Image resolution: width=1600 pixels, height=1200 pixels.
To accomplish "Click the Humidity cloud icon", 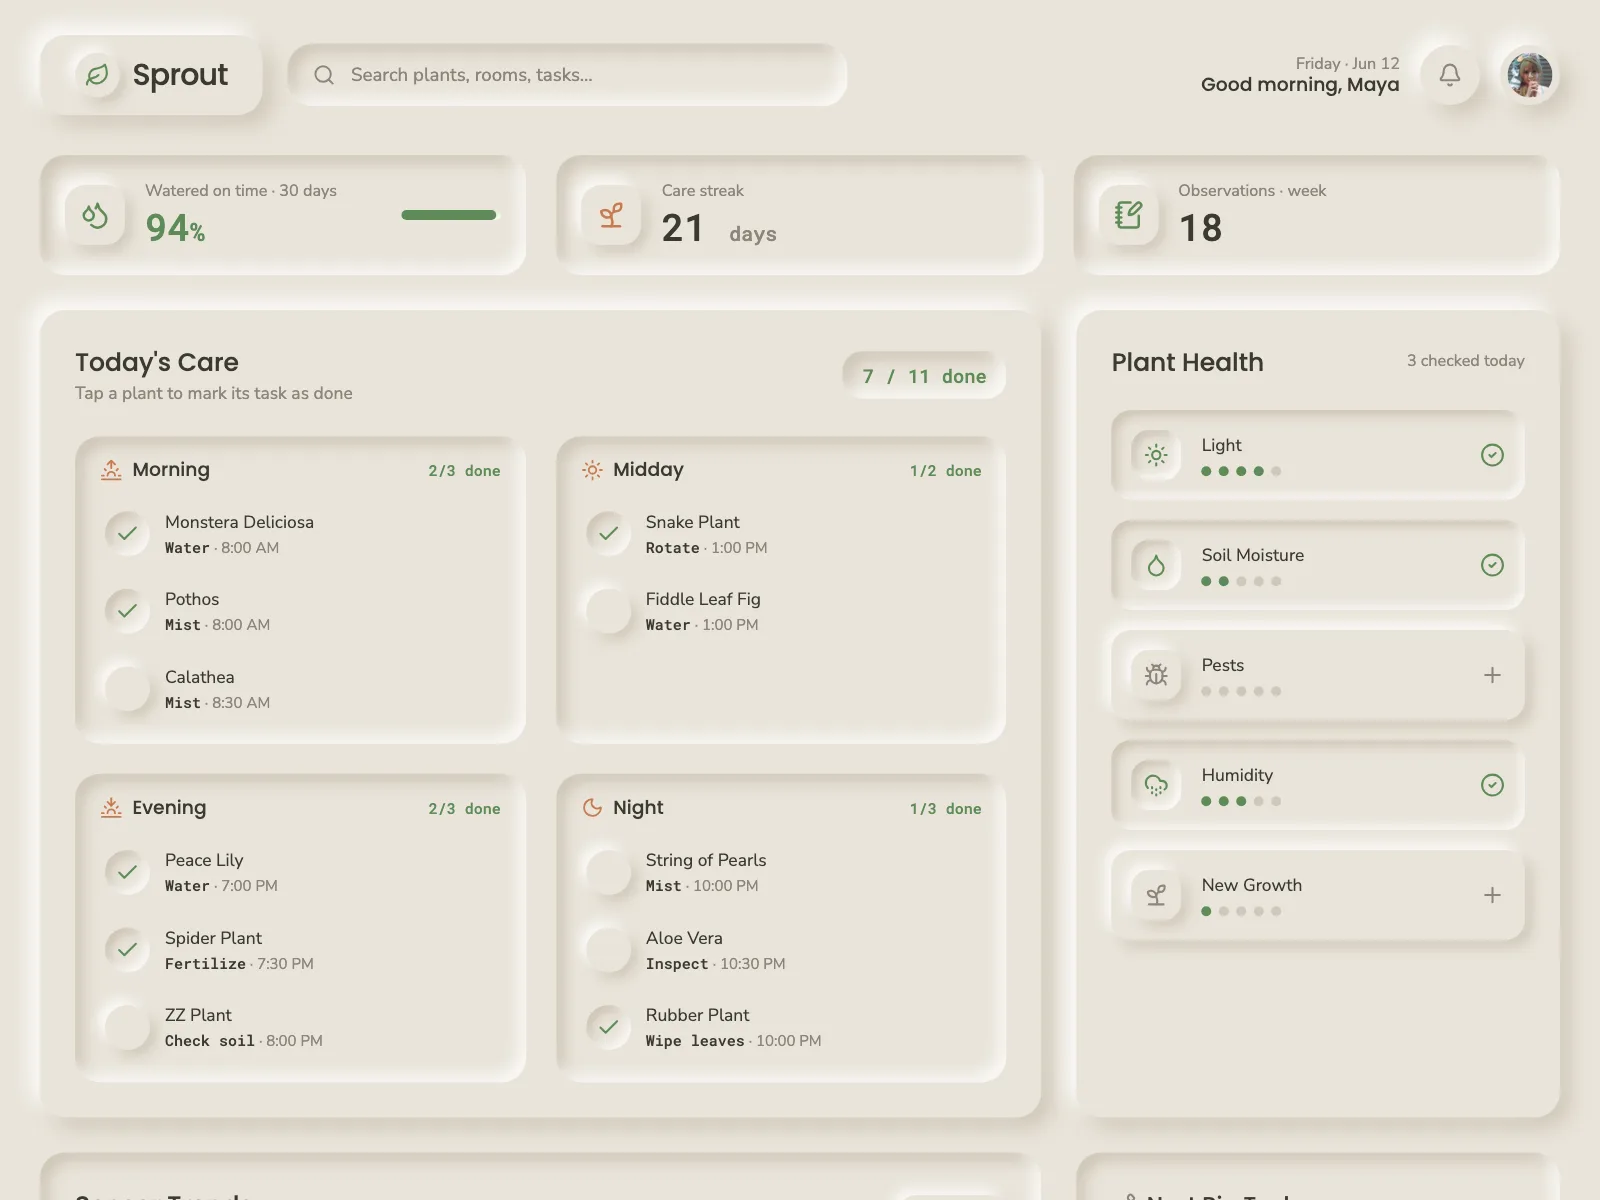I will click(1156, 785).
